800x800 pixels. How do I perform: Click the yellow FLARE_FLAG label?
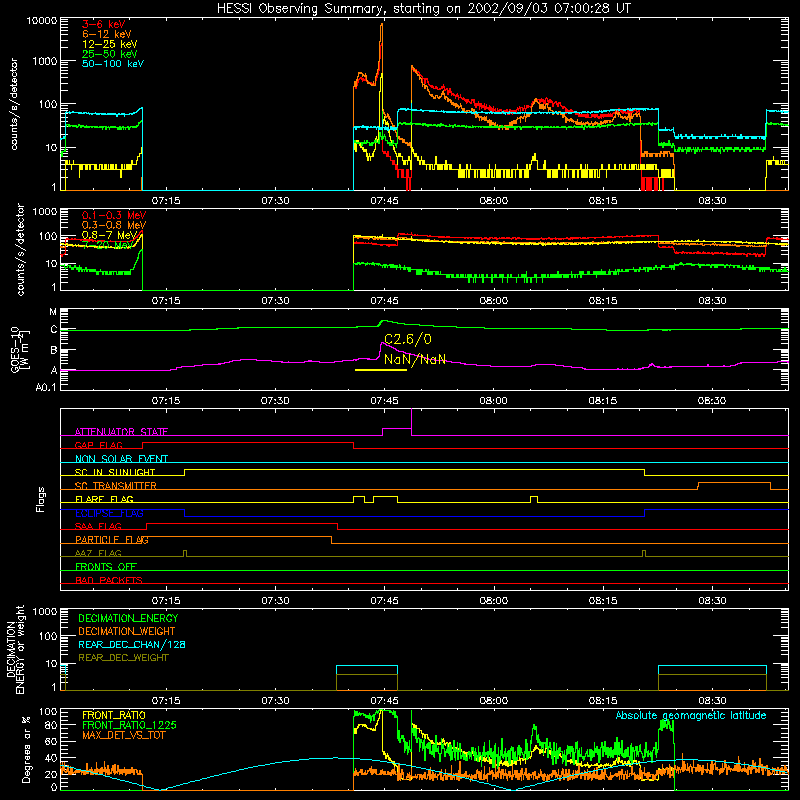click(x=104, y=499)
